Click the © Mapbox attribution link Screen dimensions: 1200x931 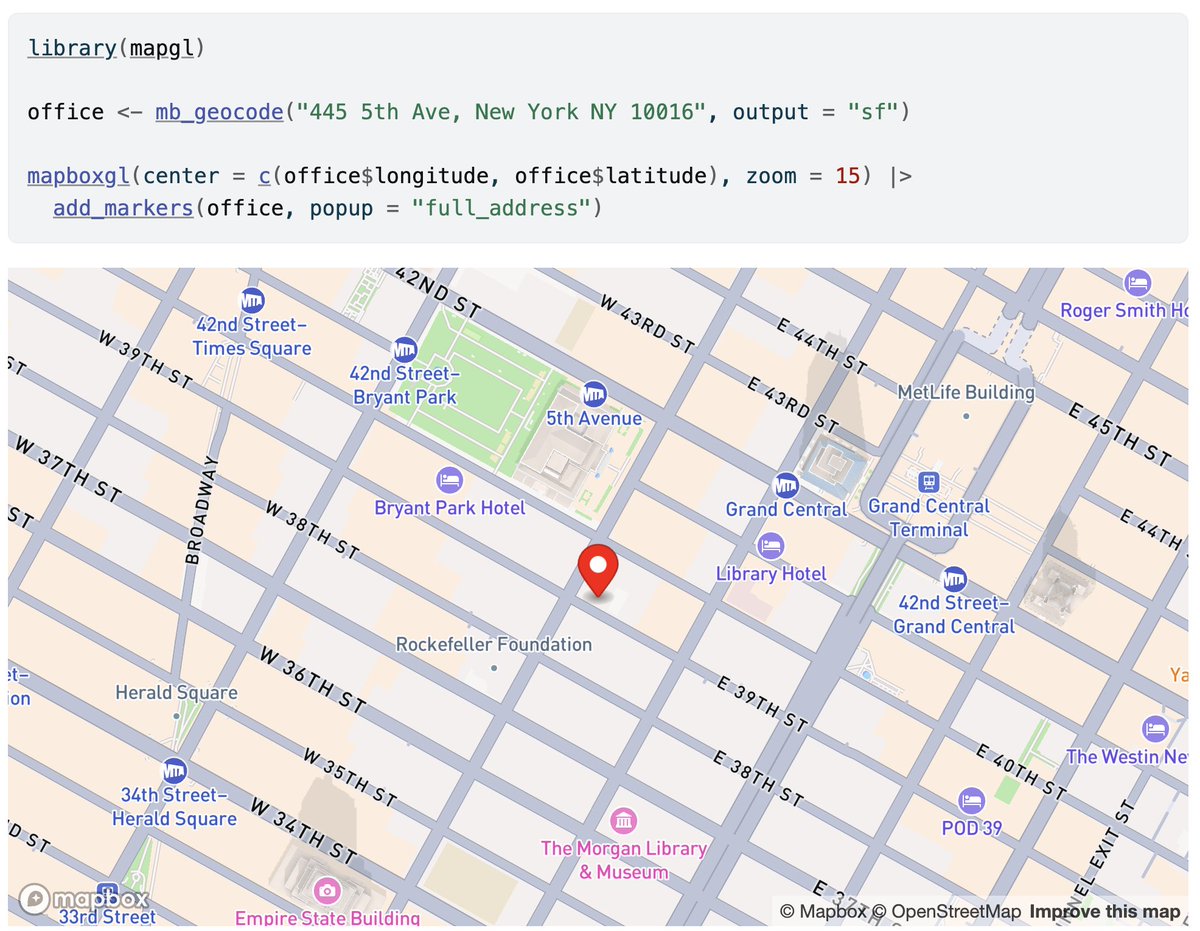tap(823, 912)
